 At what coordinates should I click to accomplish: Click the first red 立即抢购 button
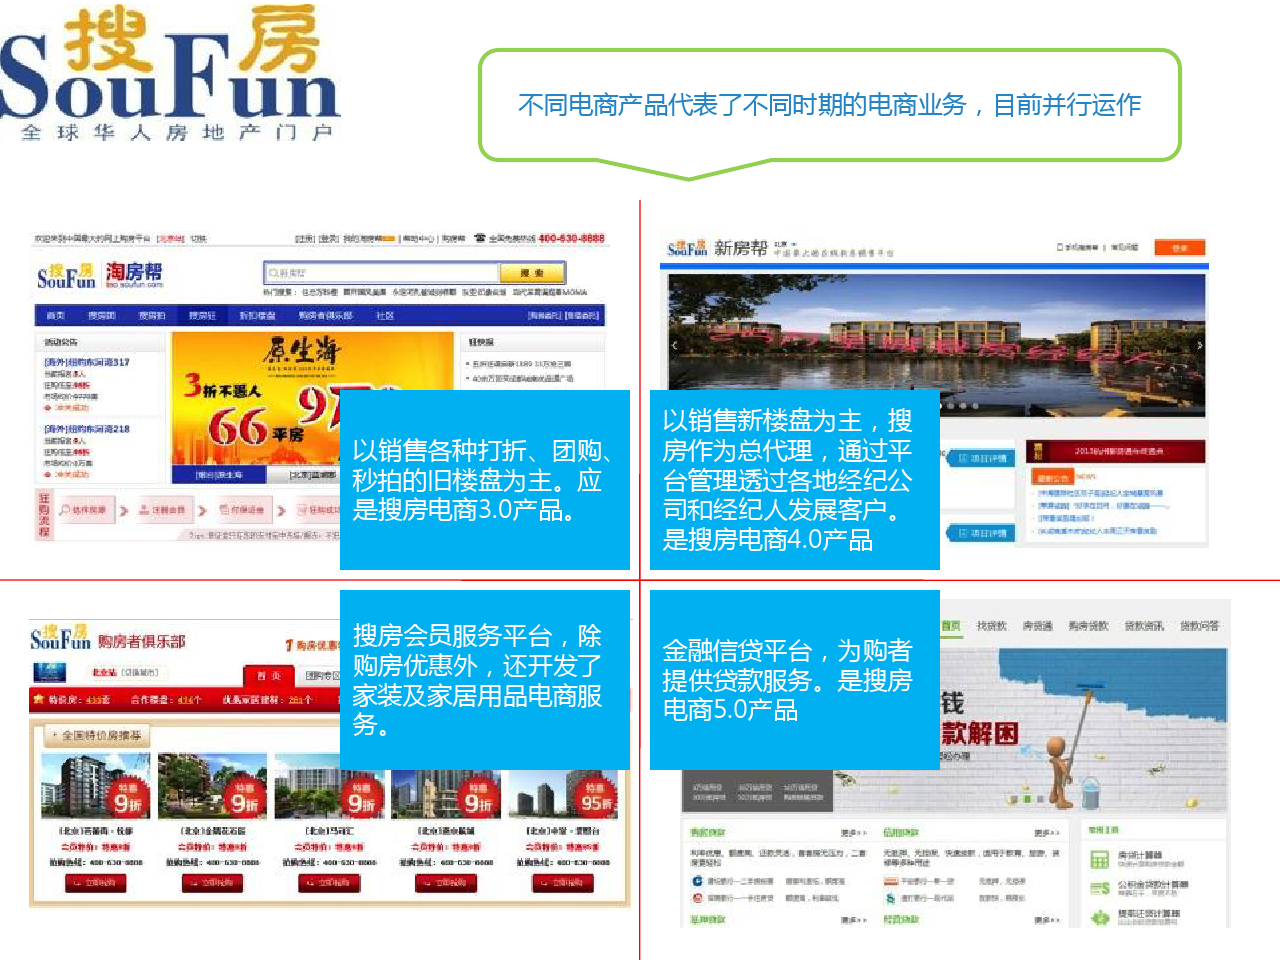tap(96, 882)
